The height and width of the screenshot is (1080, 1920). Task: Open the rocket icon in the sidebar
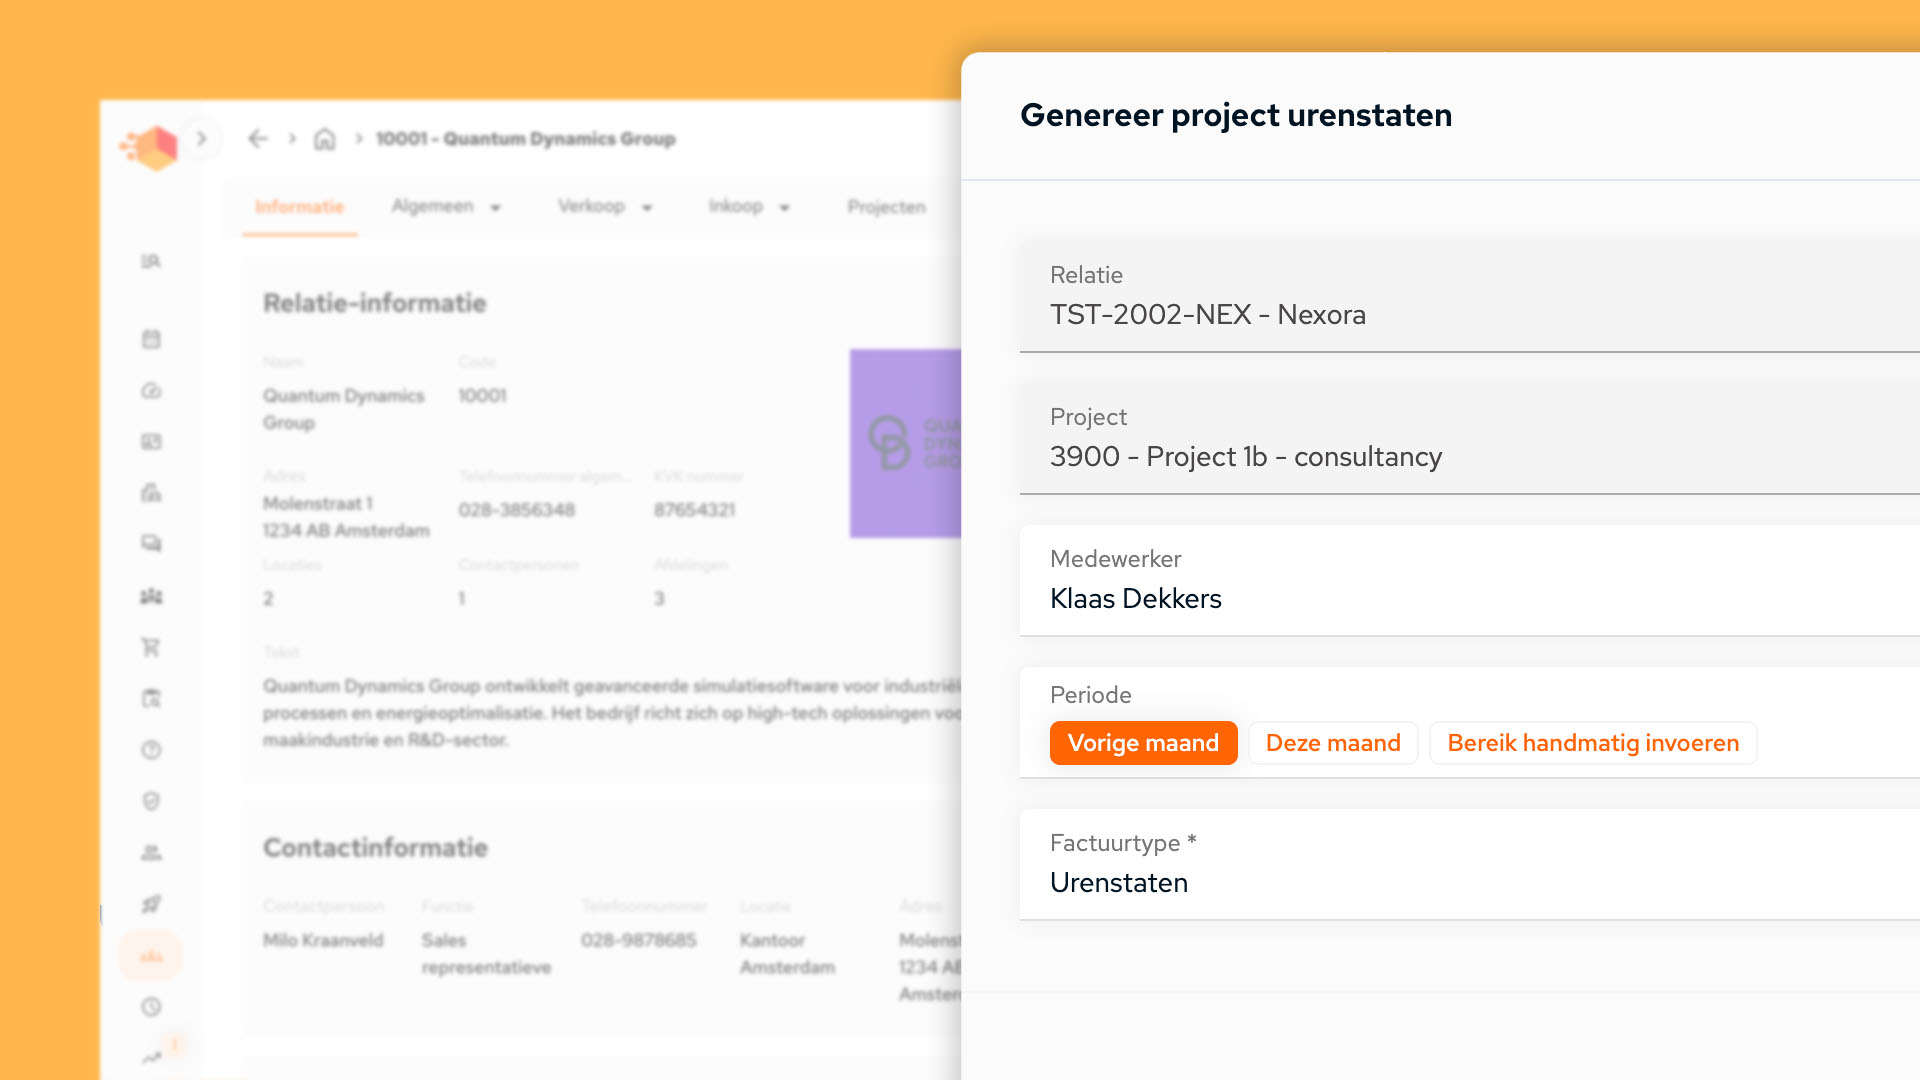tap(151, 904)
